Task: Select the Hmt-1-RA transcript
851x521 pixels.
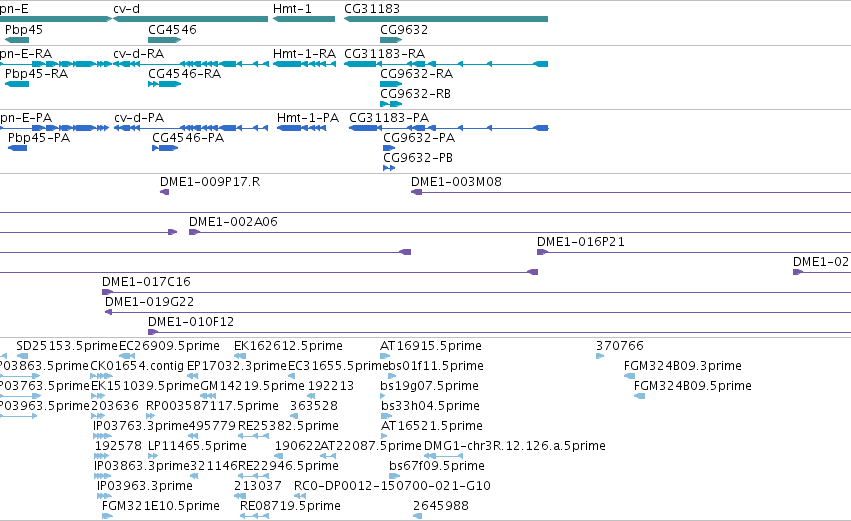Action: [304, 64]
